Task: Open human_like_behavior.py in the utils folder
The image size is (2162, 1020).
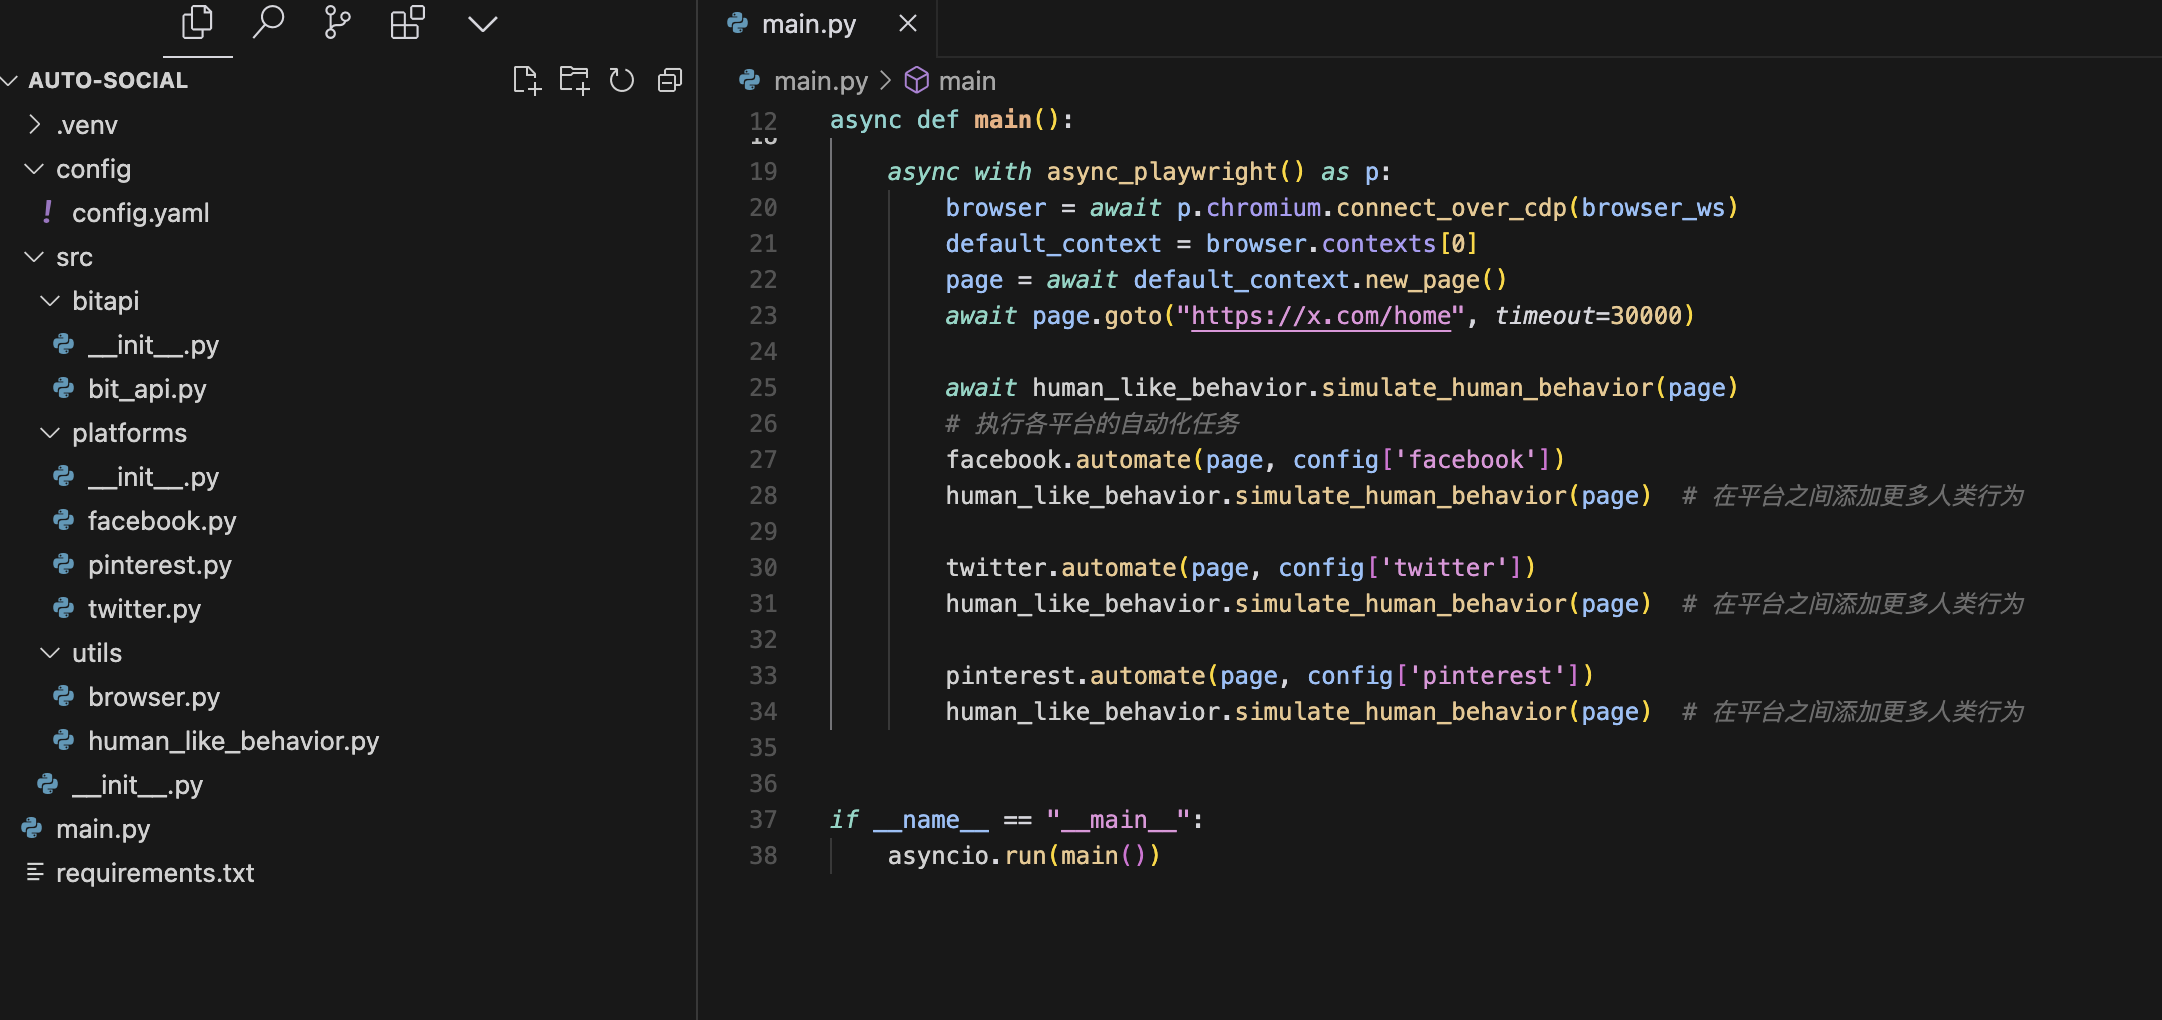Action: click(233, 741)
